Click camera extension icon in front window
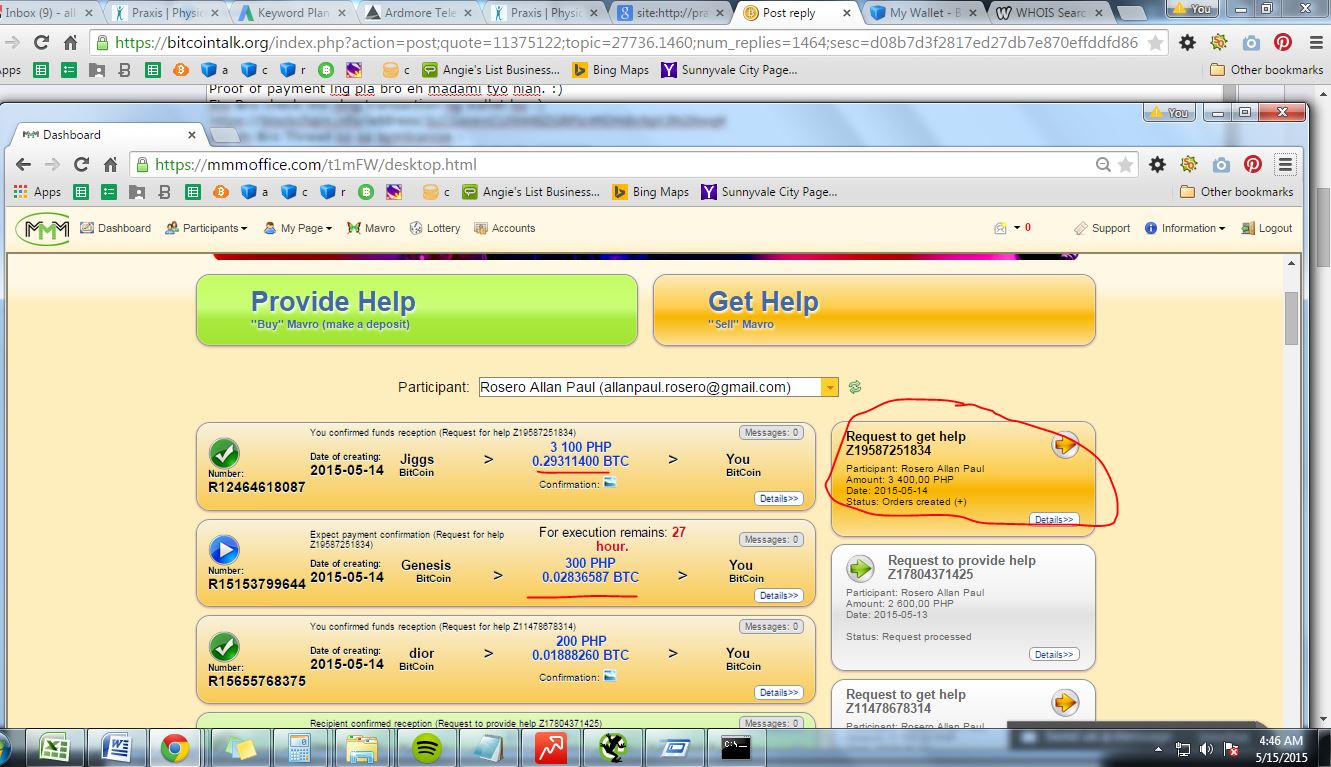Viewport: 1331px width, 767px height. (x=1221, y=164)
